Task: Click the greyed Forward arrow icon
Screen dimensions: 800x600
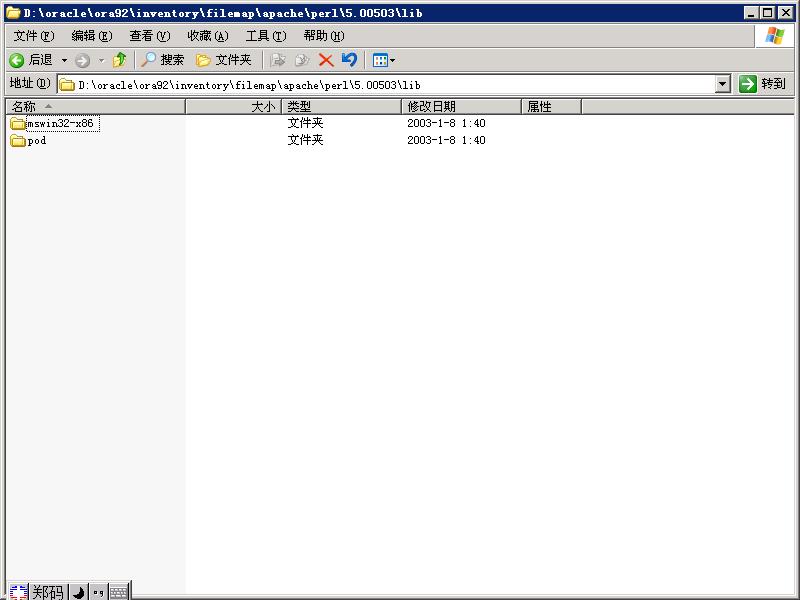Action: coord(82,61)
